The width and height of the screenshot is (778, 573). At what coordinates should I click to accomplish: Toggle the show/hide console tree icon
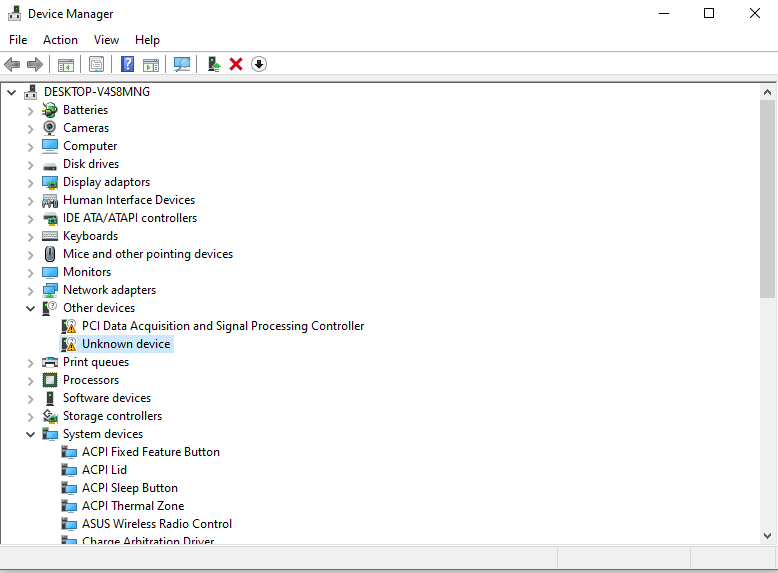tap(65, 64)
